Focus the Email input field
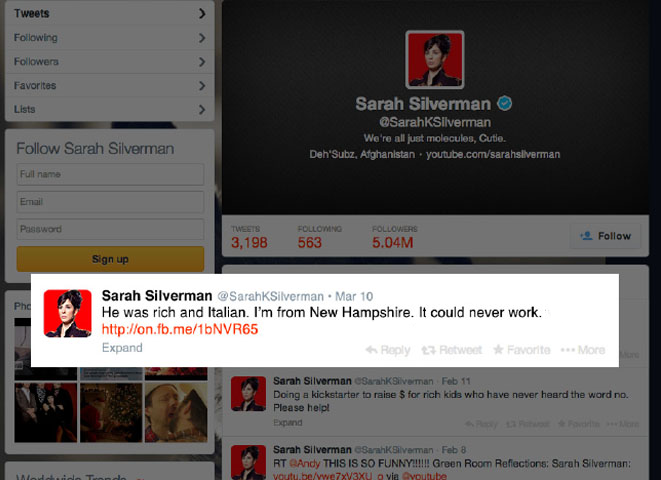This screenshot has height=480, width=661. pos(110,201)
